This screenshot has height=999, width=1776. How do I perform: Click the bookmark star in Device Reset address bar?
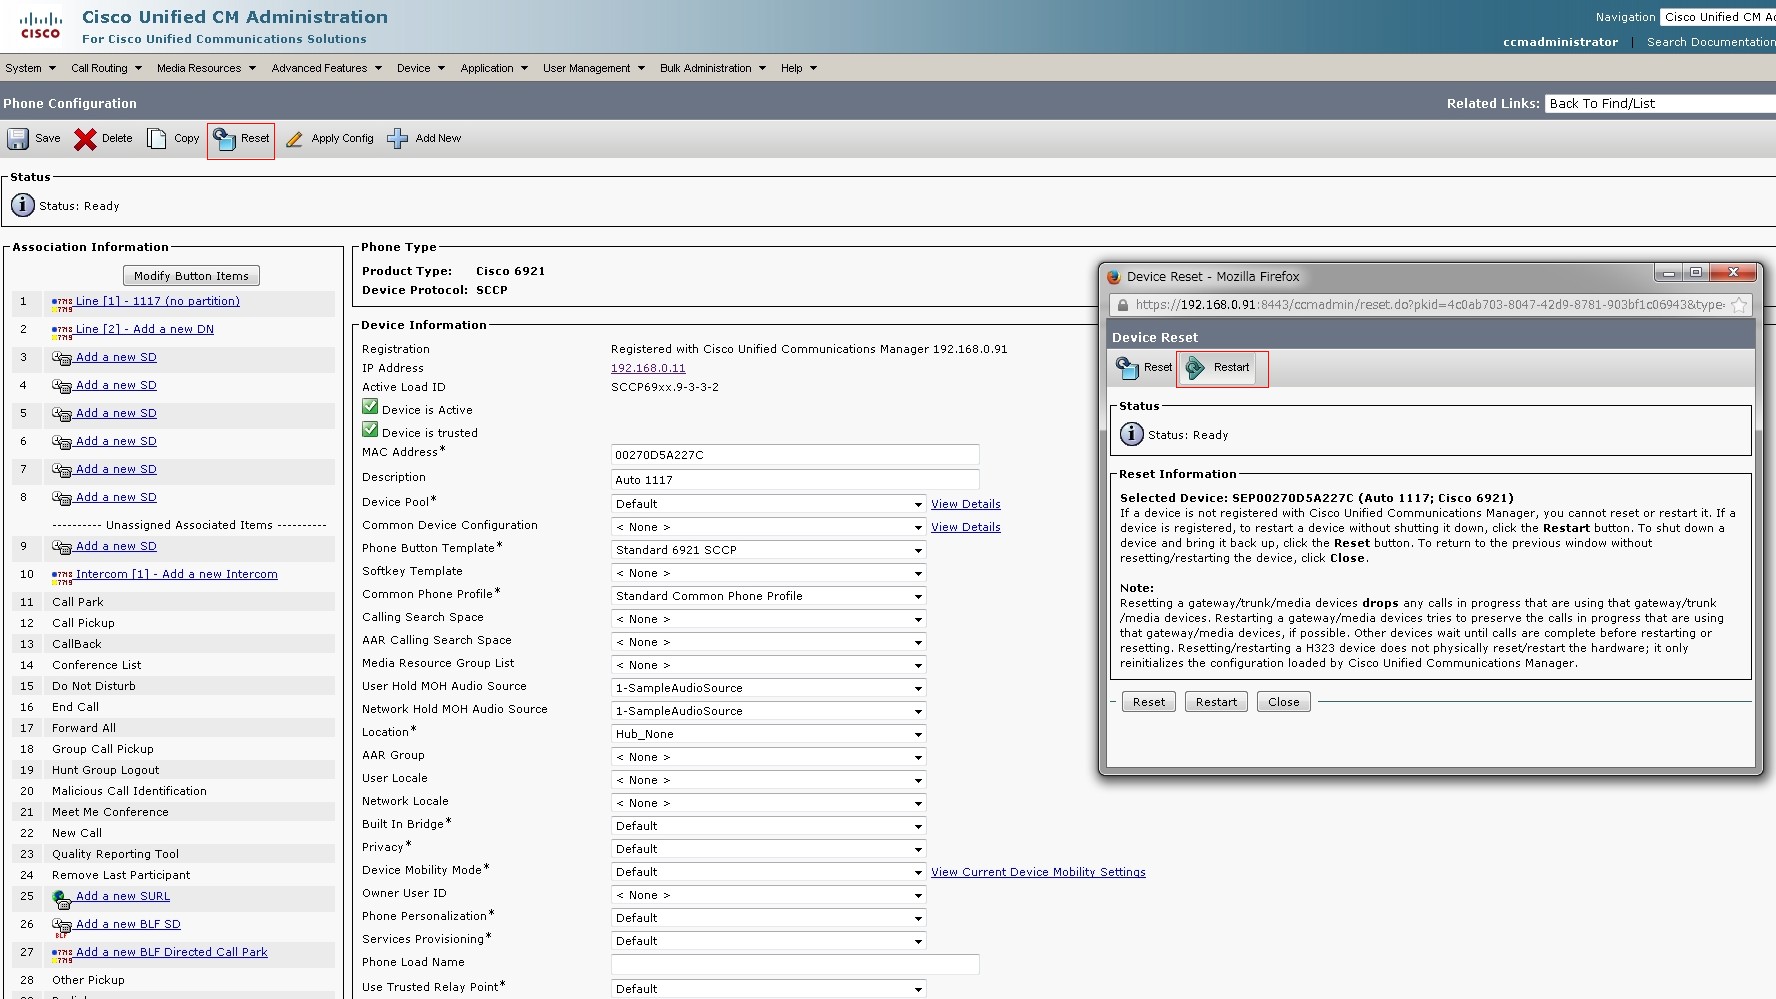(1739, 305)
